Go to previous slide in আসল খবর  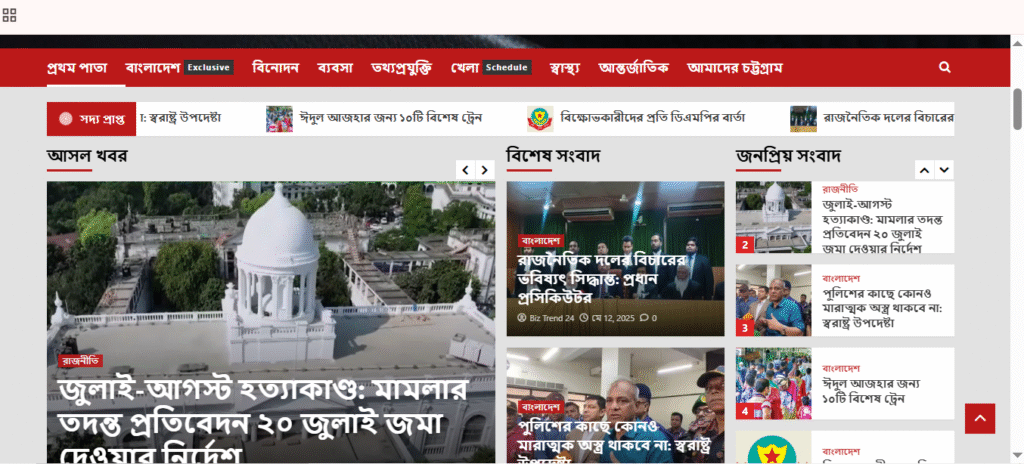[466, 170]
